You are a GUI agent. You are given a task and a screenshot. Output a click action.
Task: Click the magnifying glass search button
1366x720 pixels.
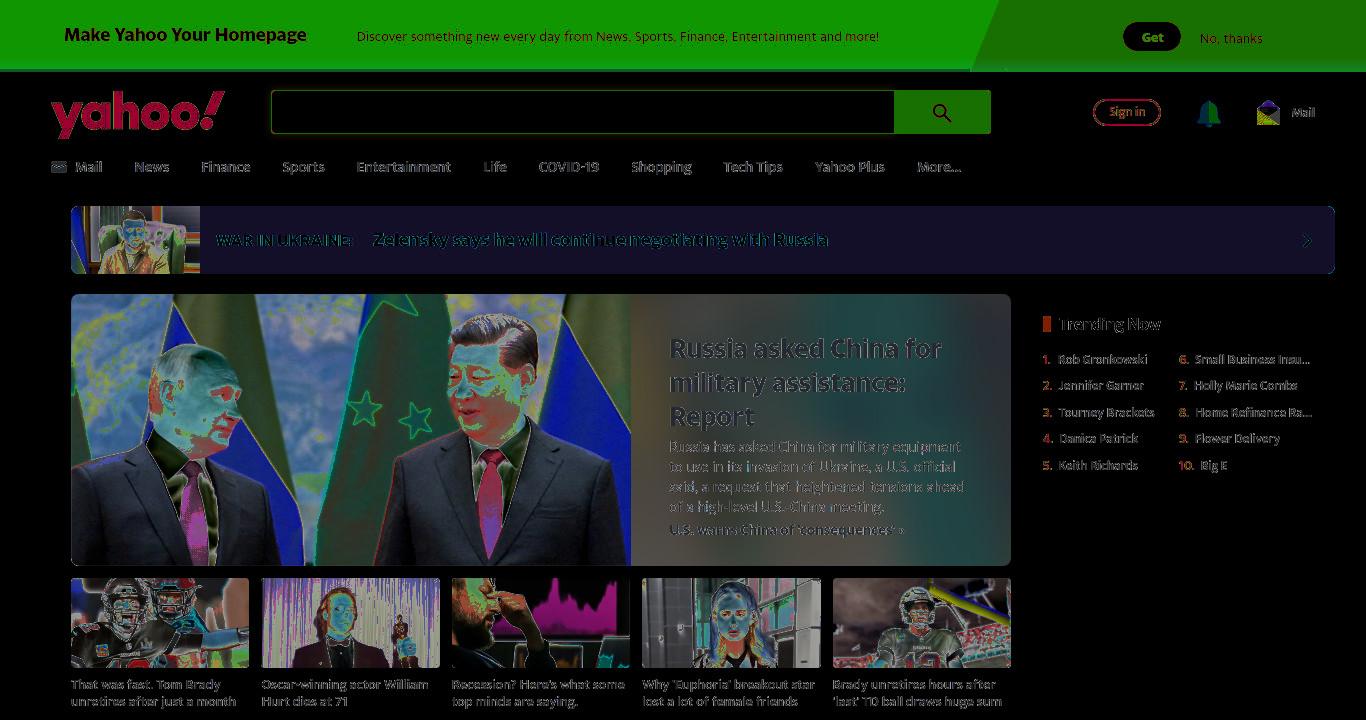click(942, 112)
